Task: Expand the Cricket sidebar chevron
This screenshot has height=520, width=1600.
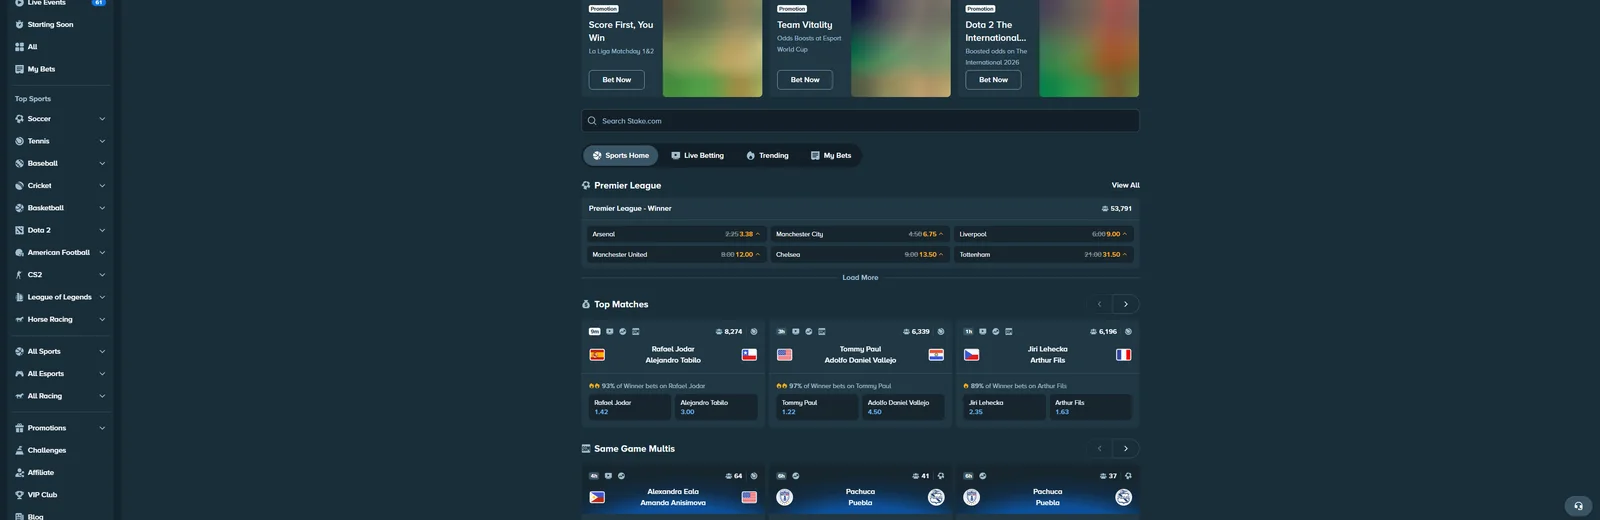Action: 102,186
